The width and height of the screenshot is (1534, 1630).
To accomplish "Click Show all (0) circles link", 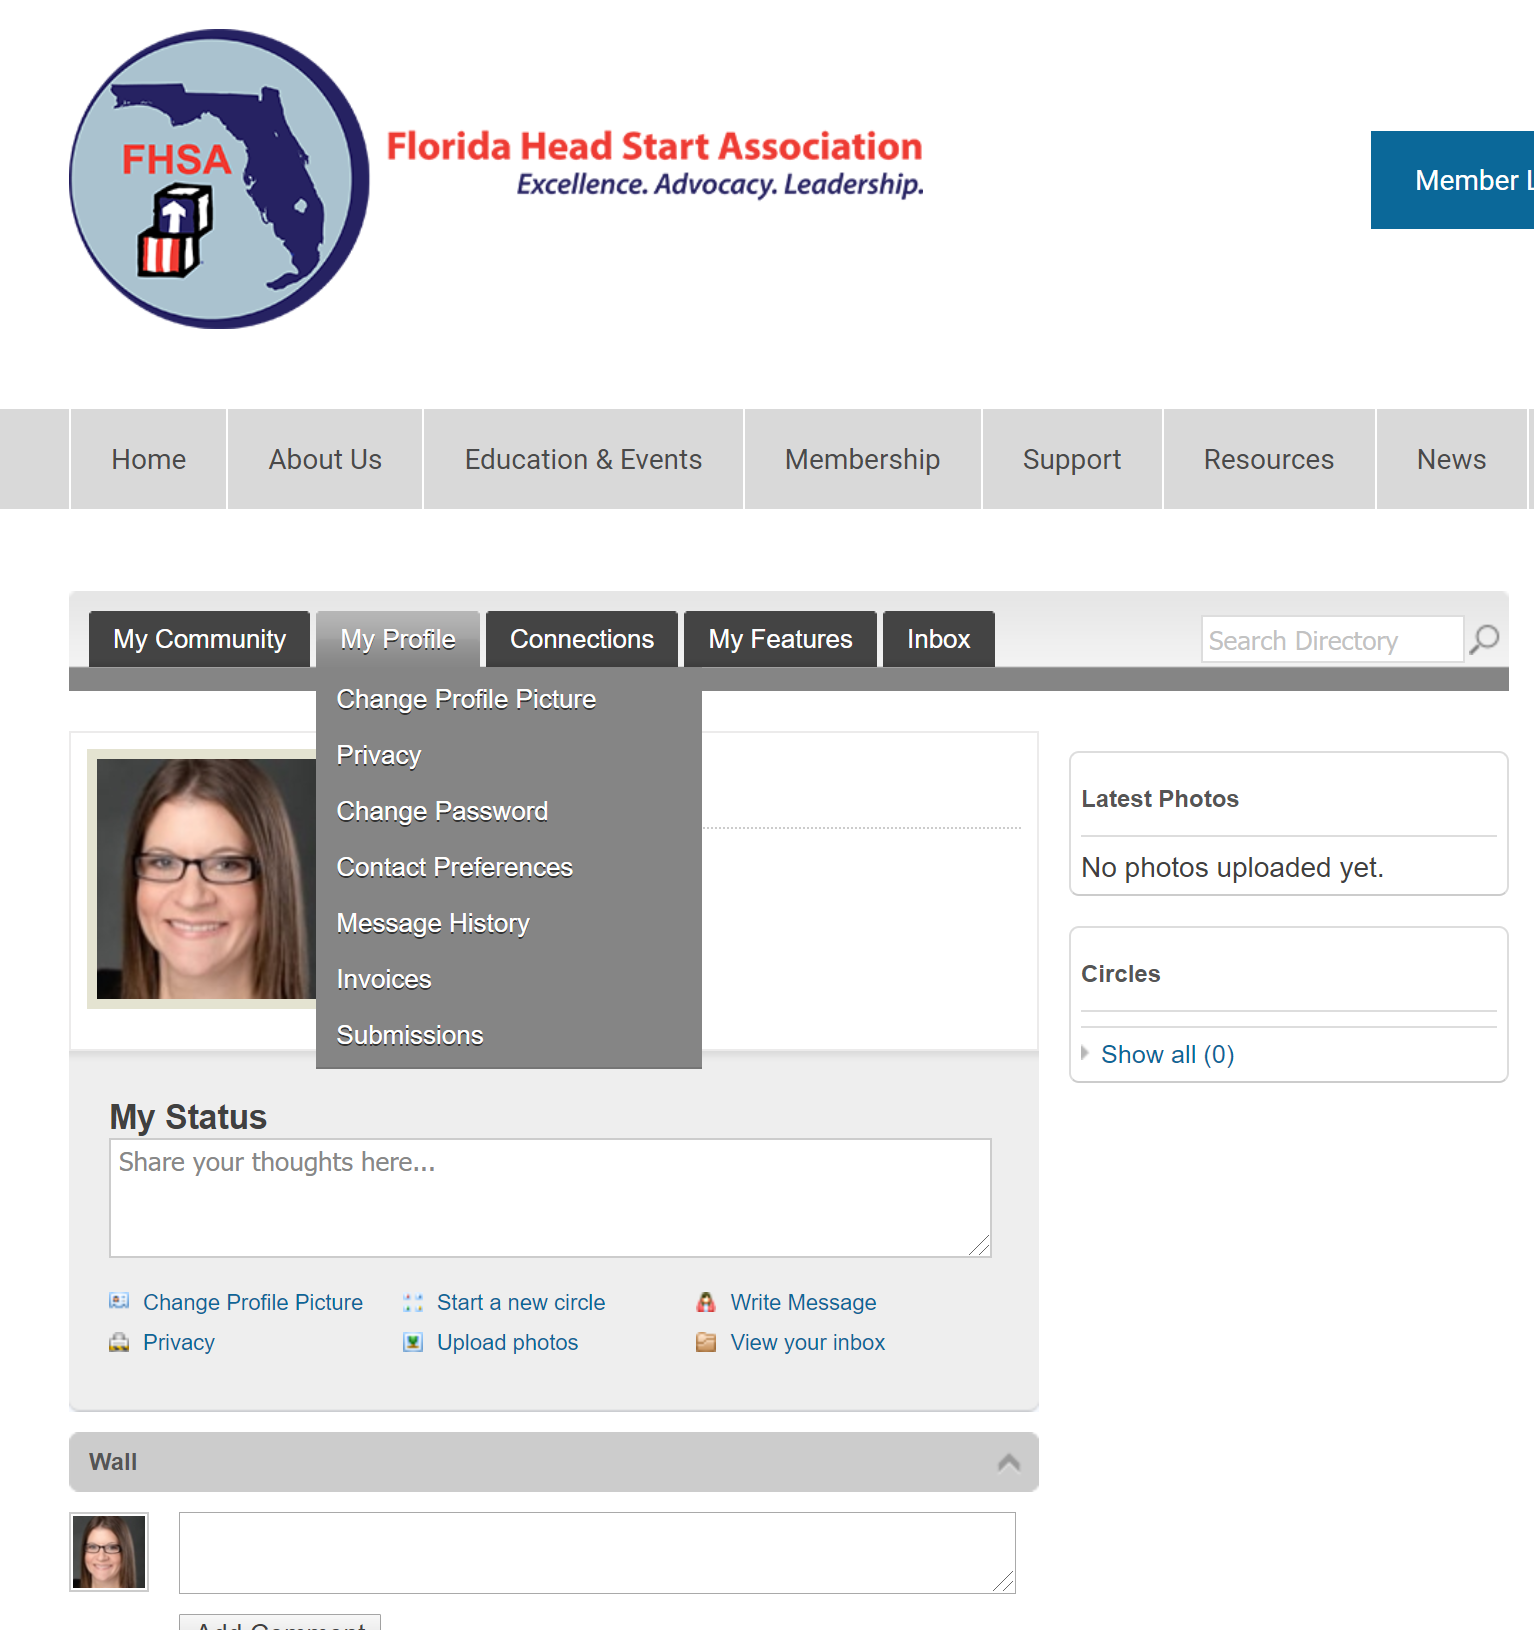I will (1168, 1054).
